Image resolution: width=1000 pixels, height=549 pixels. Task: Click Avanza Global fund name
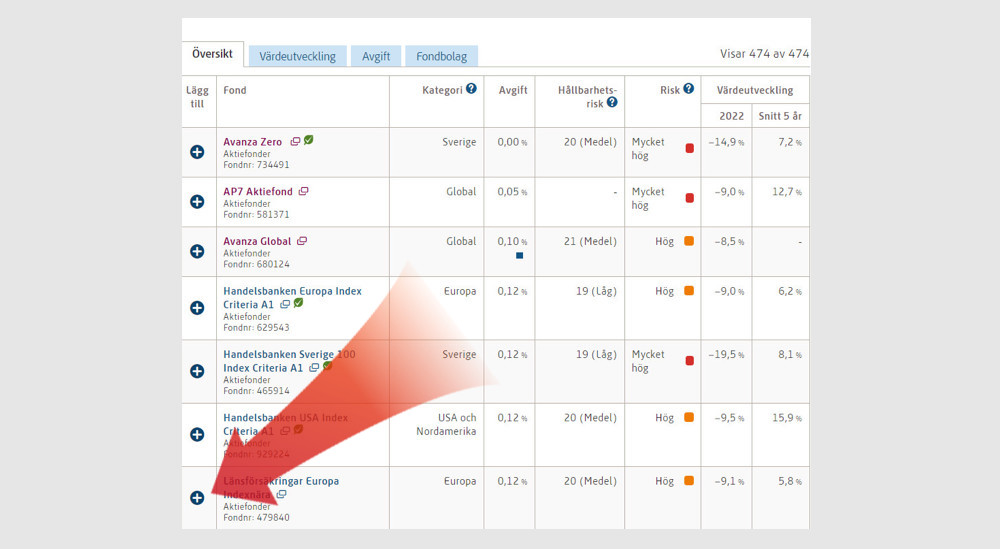point(257,241)
